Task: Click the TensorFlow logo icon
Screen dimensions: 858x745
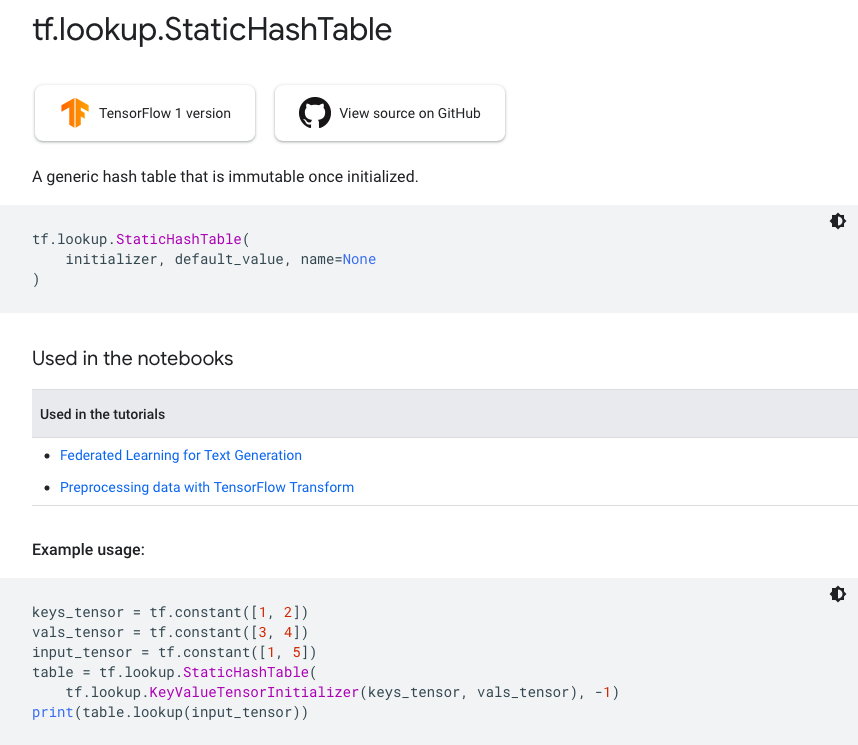Action: (75, 113)
